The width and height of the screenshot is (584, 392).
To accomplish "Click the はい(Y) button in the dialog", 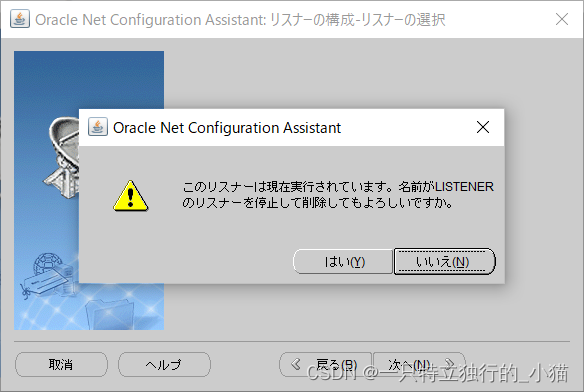I will (x=343, y=262).
